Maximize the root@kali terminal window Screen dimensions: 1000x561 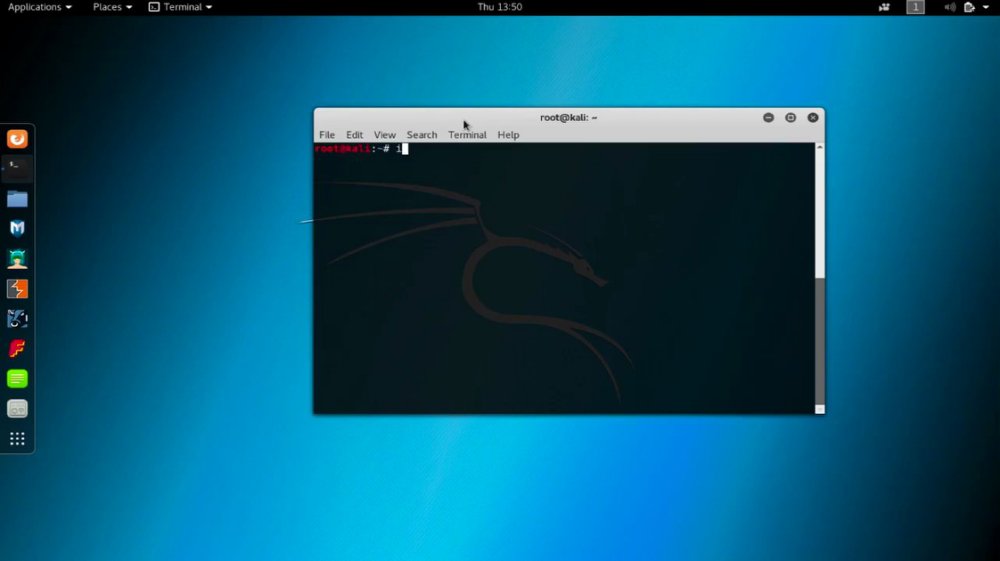pyautogui.click(x=791, y=117)
